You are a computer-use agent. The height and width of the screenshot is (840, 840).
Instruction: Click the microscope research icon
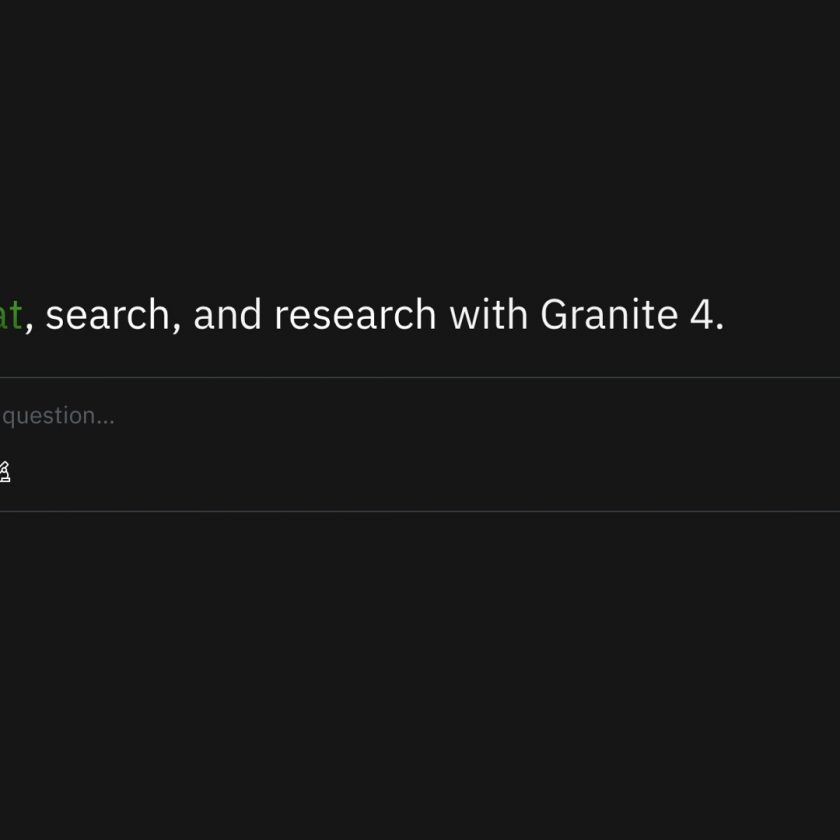(x=4, y=472)
